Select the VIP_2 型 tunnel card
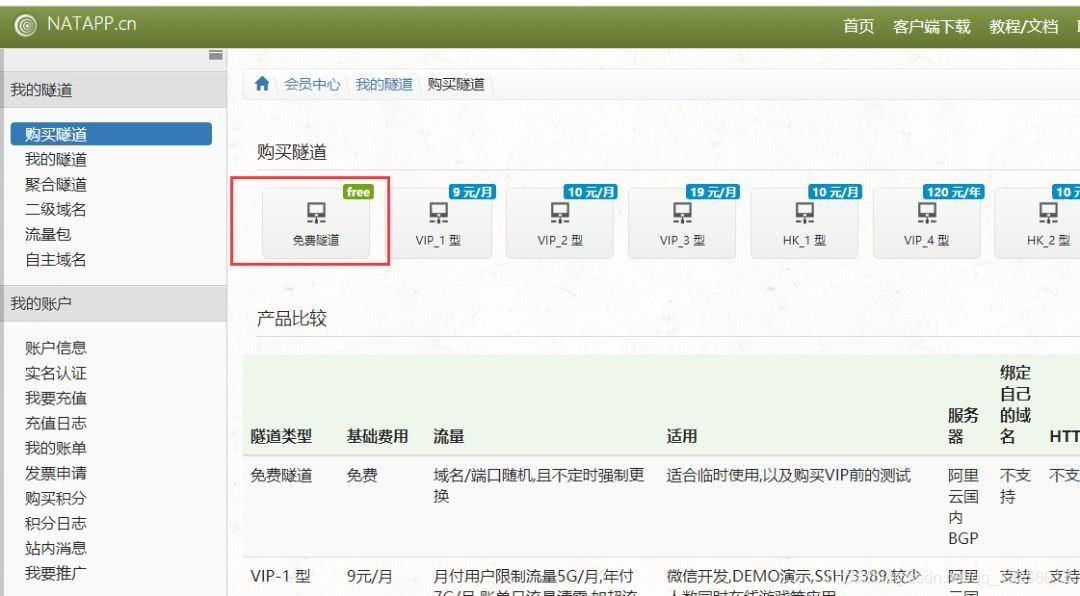 click(560, 223)
